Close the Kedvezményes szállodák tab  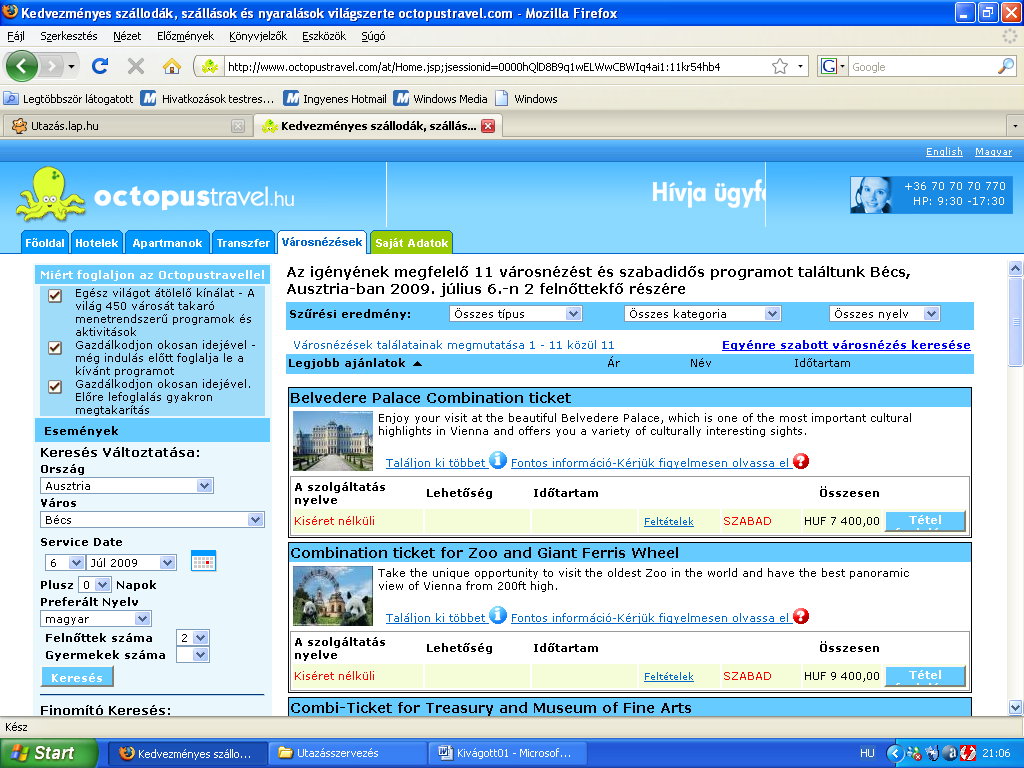tap(488, 126)
